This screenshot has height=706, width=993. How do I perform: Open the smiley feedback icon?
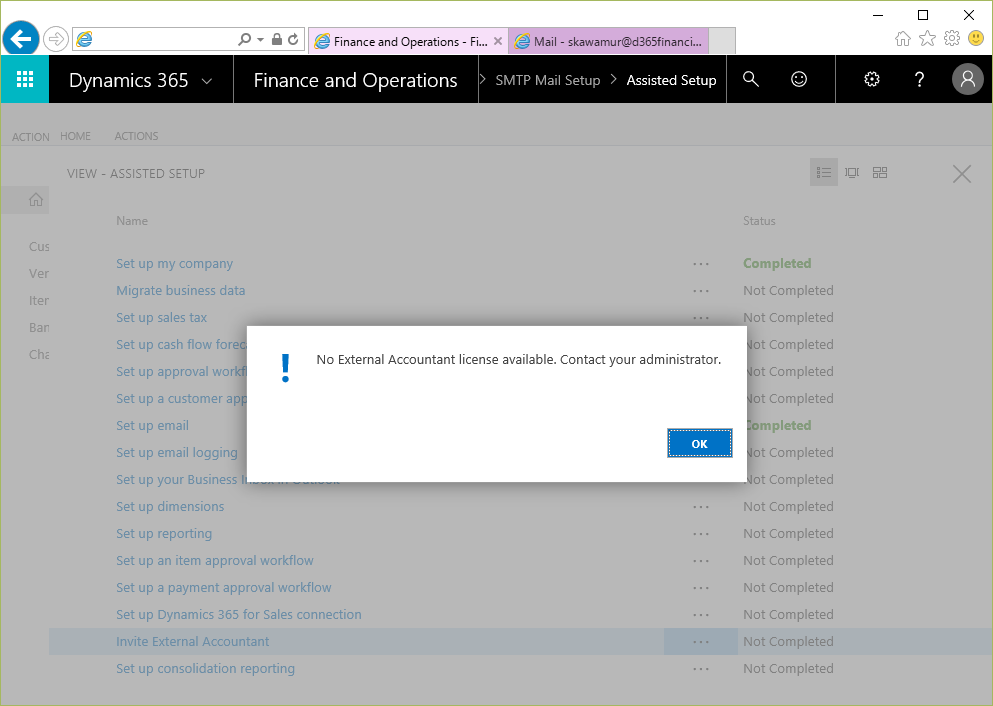(x=798, y=80)
